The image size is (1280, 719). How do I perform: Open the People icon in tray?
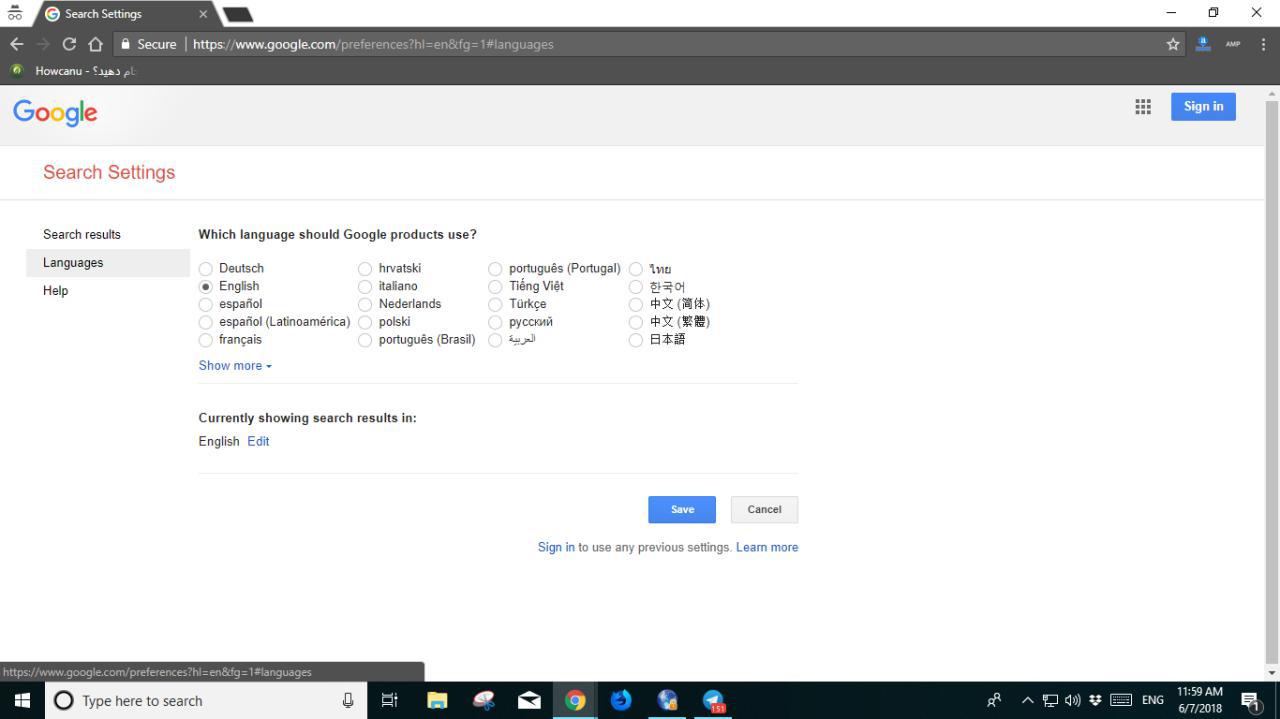pyautogui.click(x=994, y=700)
